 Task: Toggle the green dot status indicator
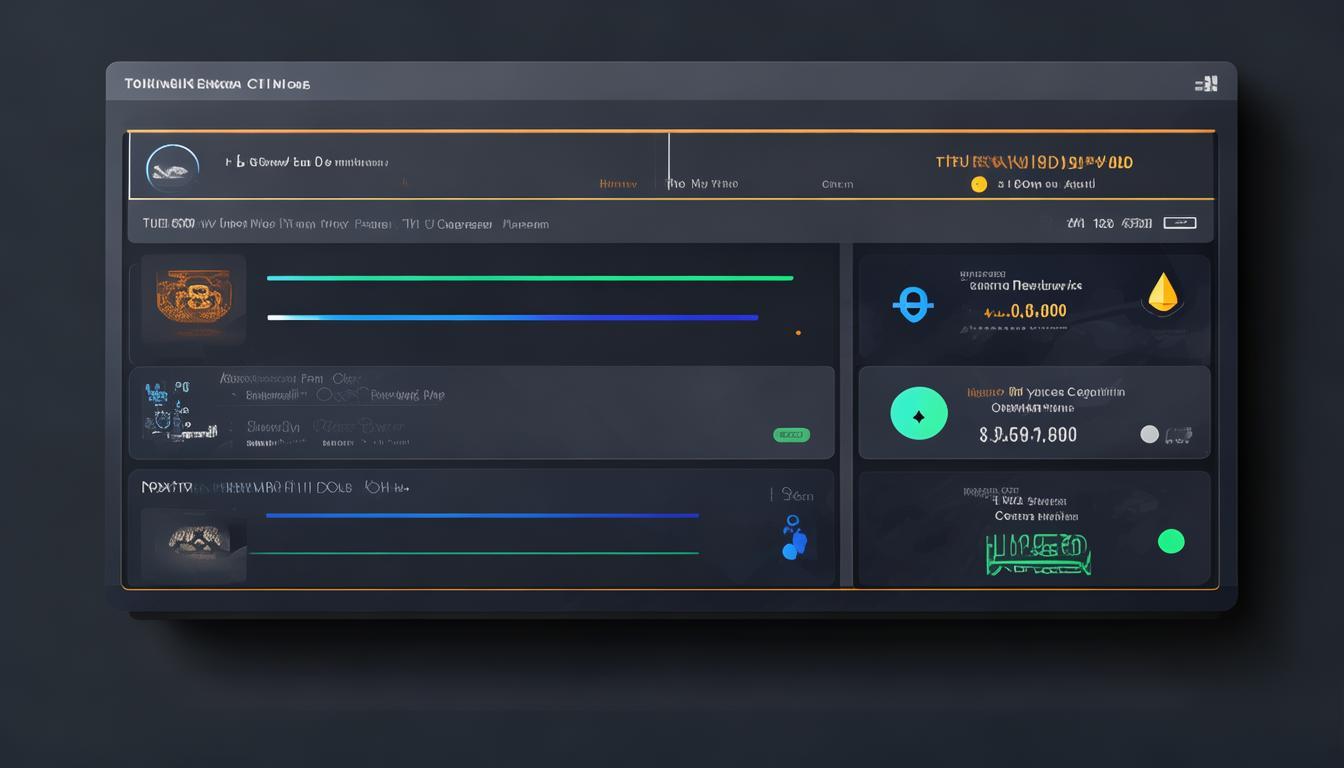pos(1171,541)
